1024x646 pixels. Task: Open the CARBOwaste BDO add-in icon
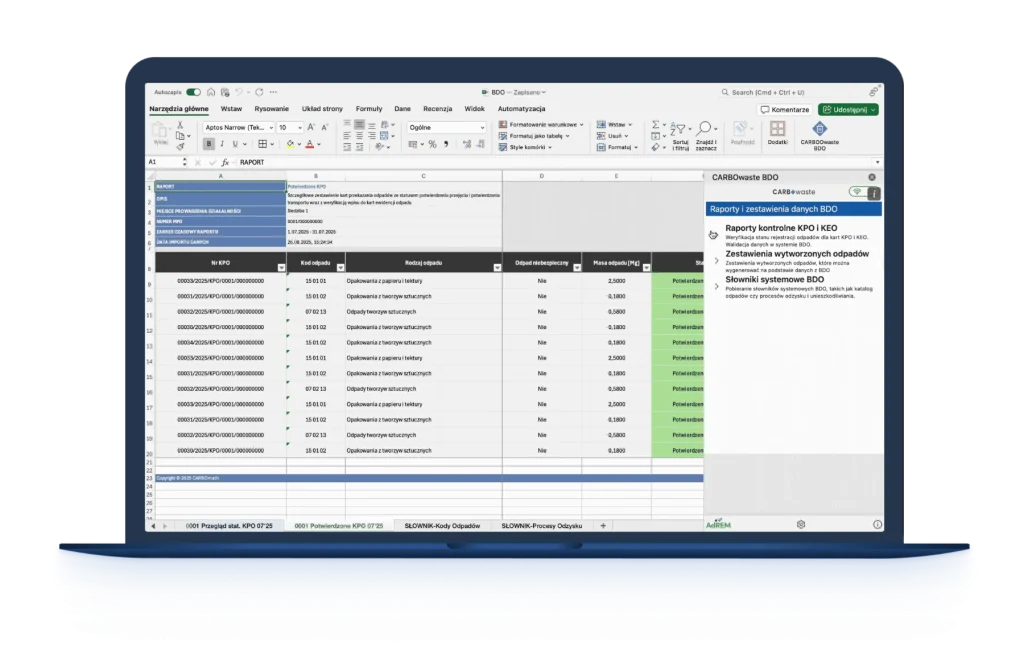pyautogui.click(x=819, y=129)
